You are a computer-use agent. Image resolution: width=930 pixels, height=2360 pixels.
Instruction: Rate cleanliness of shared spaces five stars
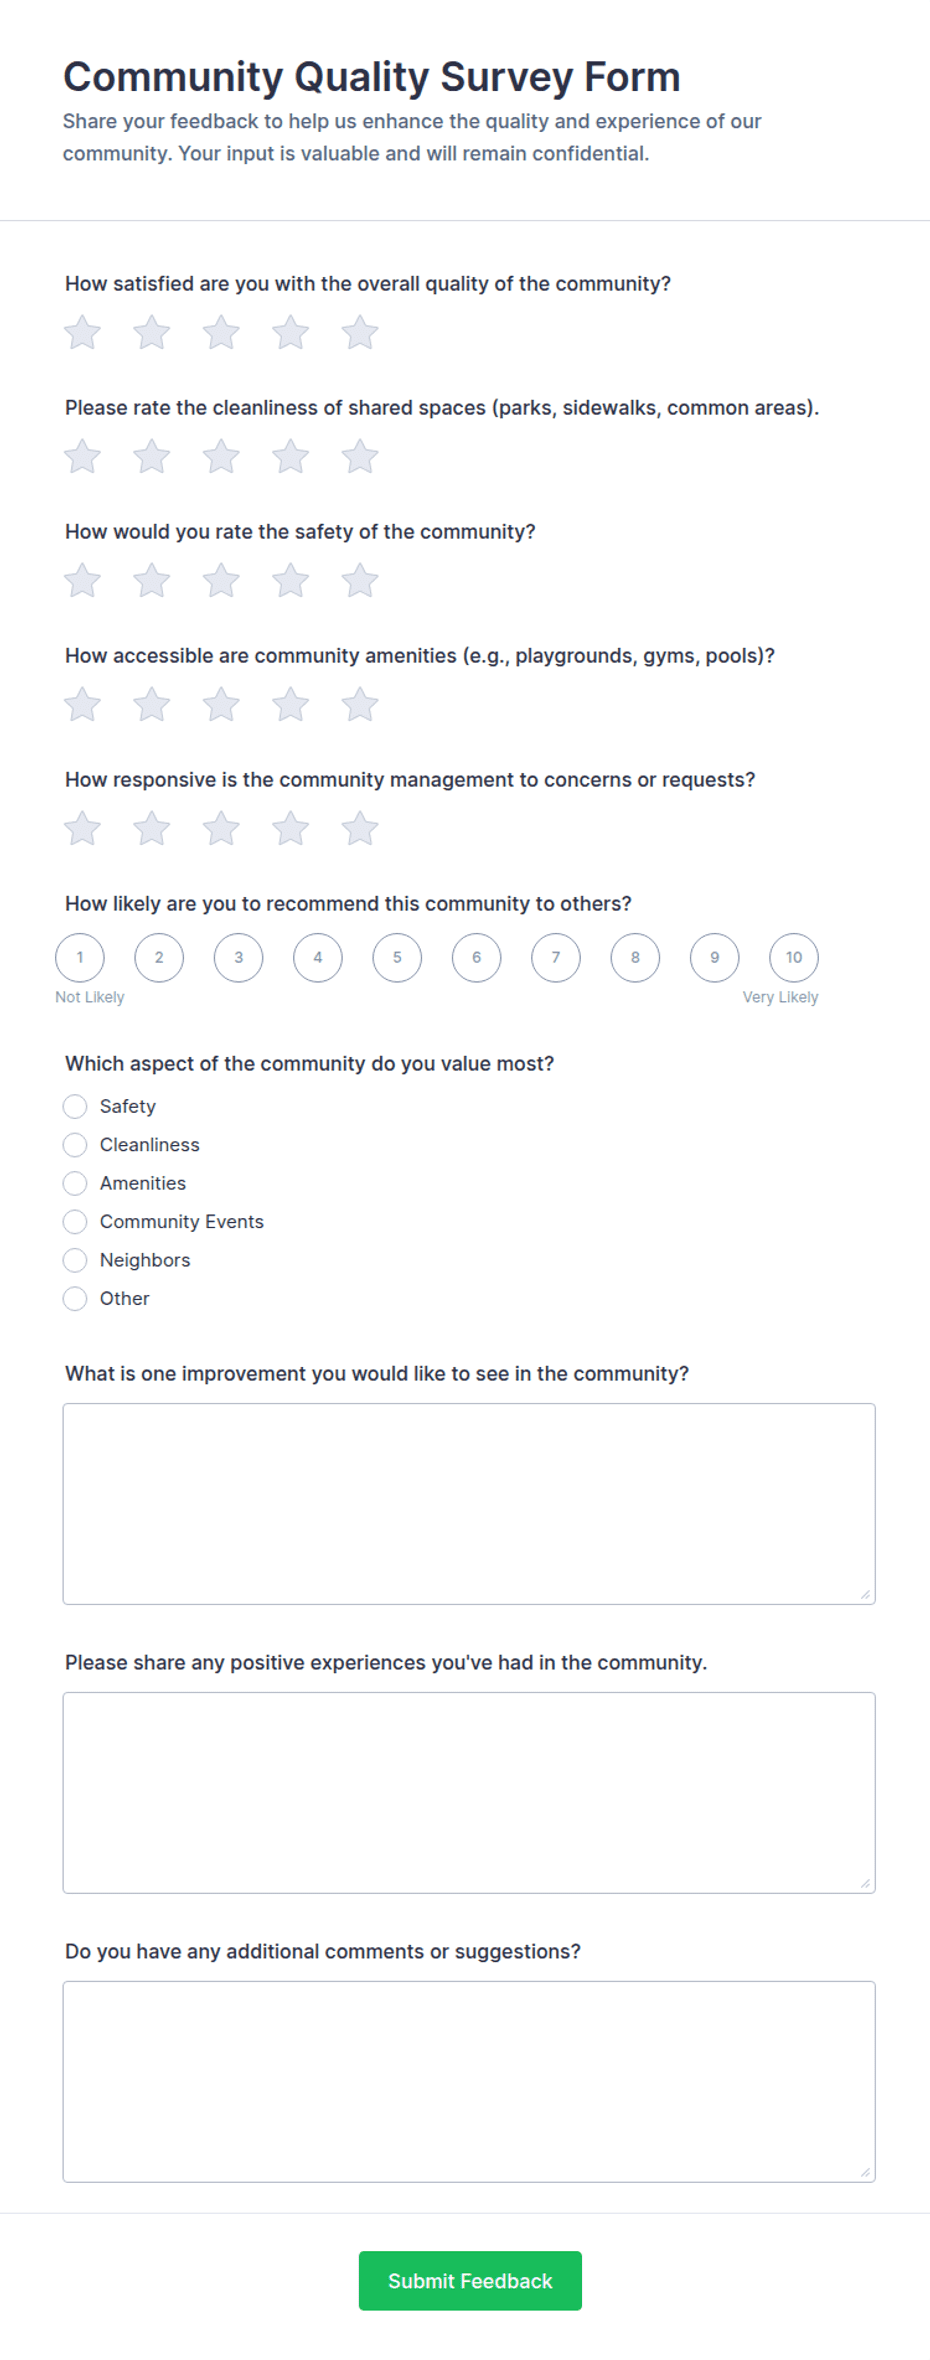point(360,457)
